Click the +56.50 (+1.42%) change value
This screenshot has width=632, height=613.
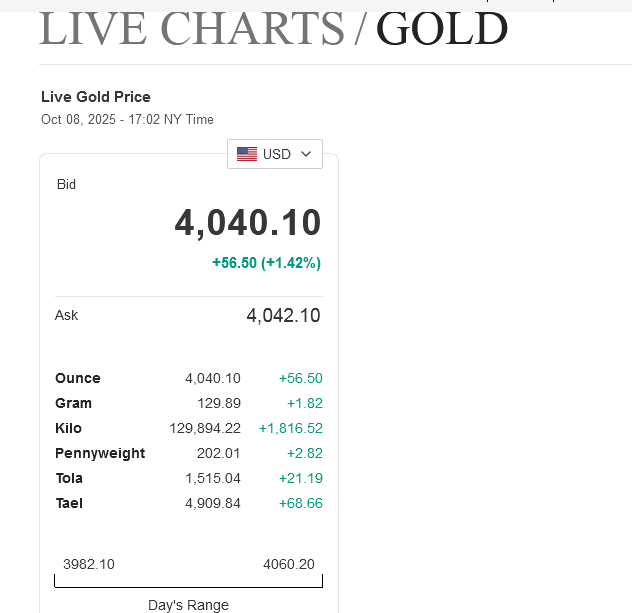[x=266, y=263]
